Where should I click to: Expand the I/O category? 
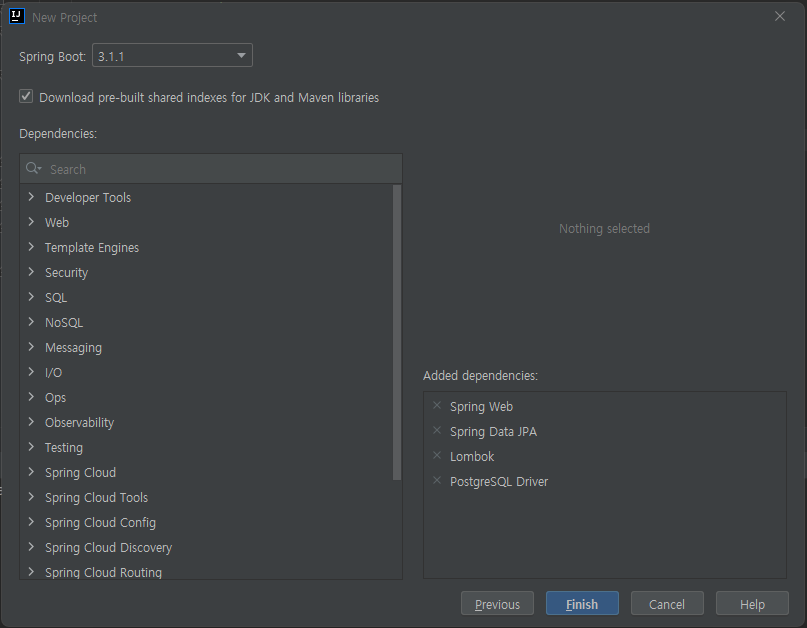pyautogui.click(x=31, y=372)
